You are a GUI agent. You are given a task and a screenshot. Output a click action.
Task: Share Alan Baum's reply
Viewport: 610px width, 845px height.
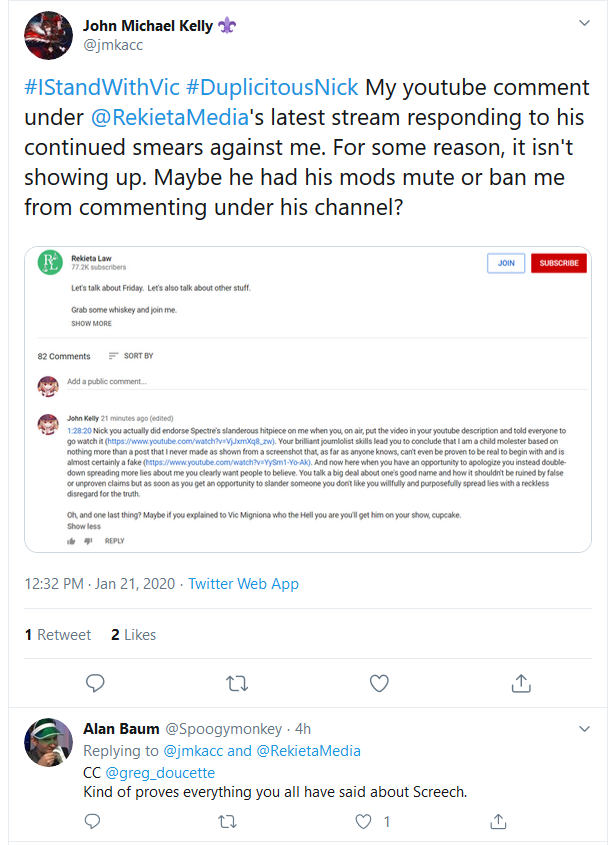click(x=498, y=821)
